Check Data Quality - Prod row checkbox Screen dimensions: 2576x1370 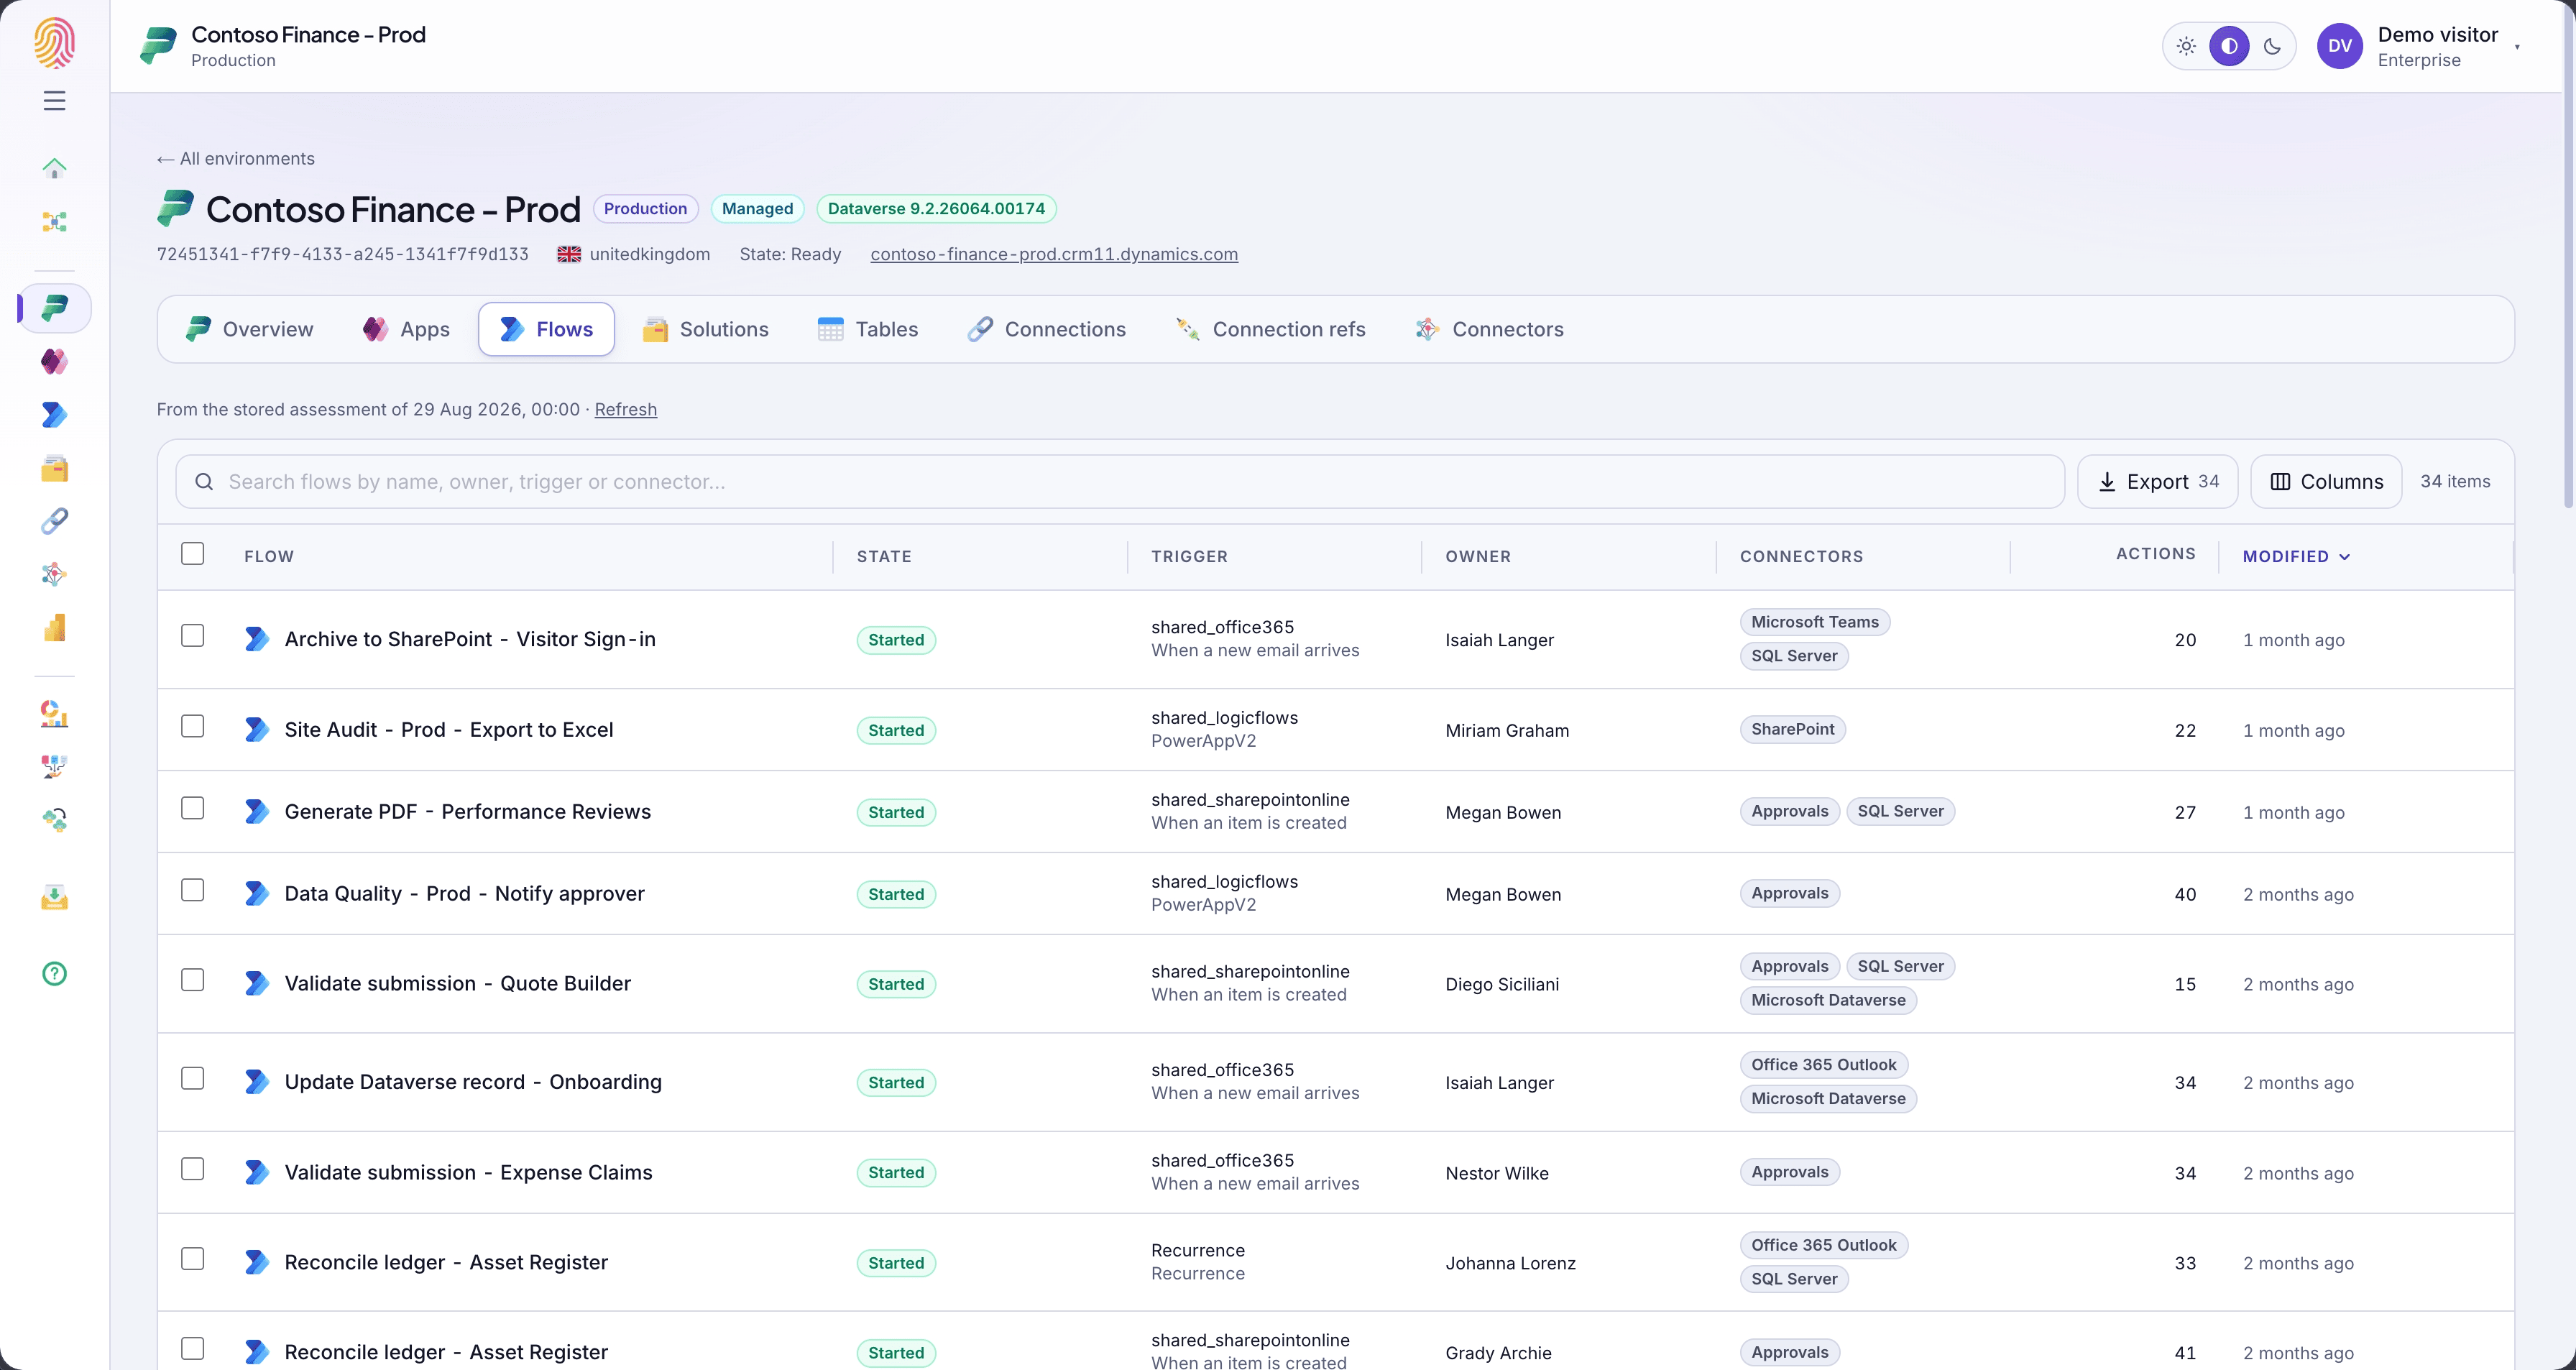coord(193,890)
